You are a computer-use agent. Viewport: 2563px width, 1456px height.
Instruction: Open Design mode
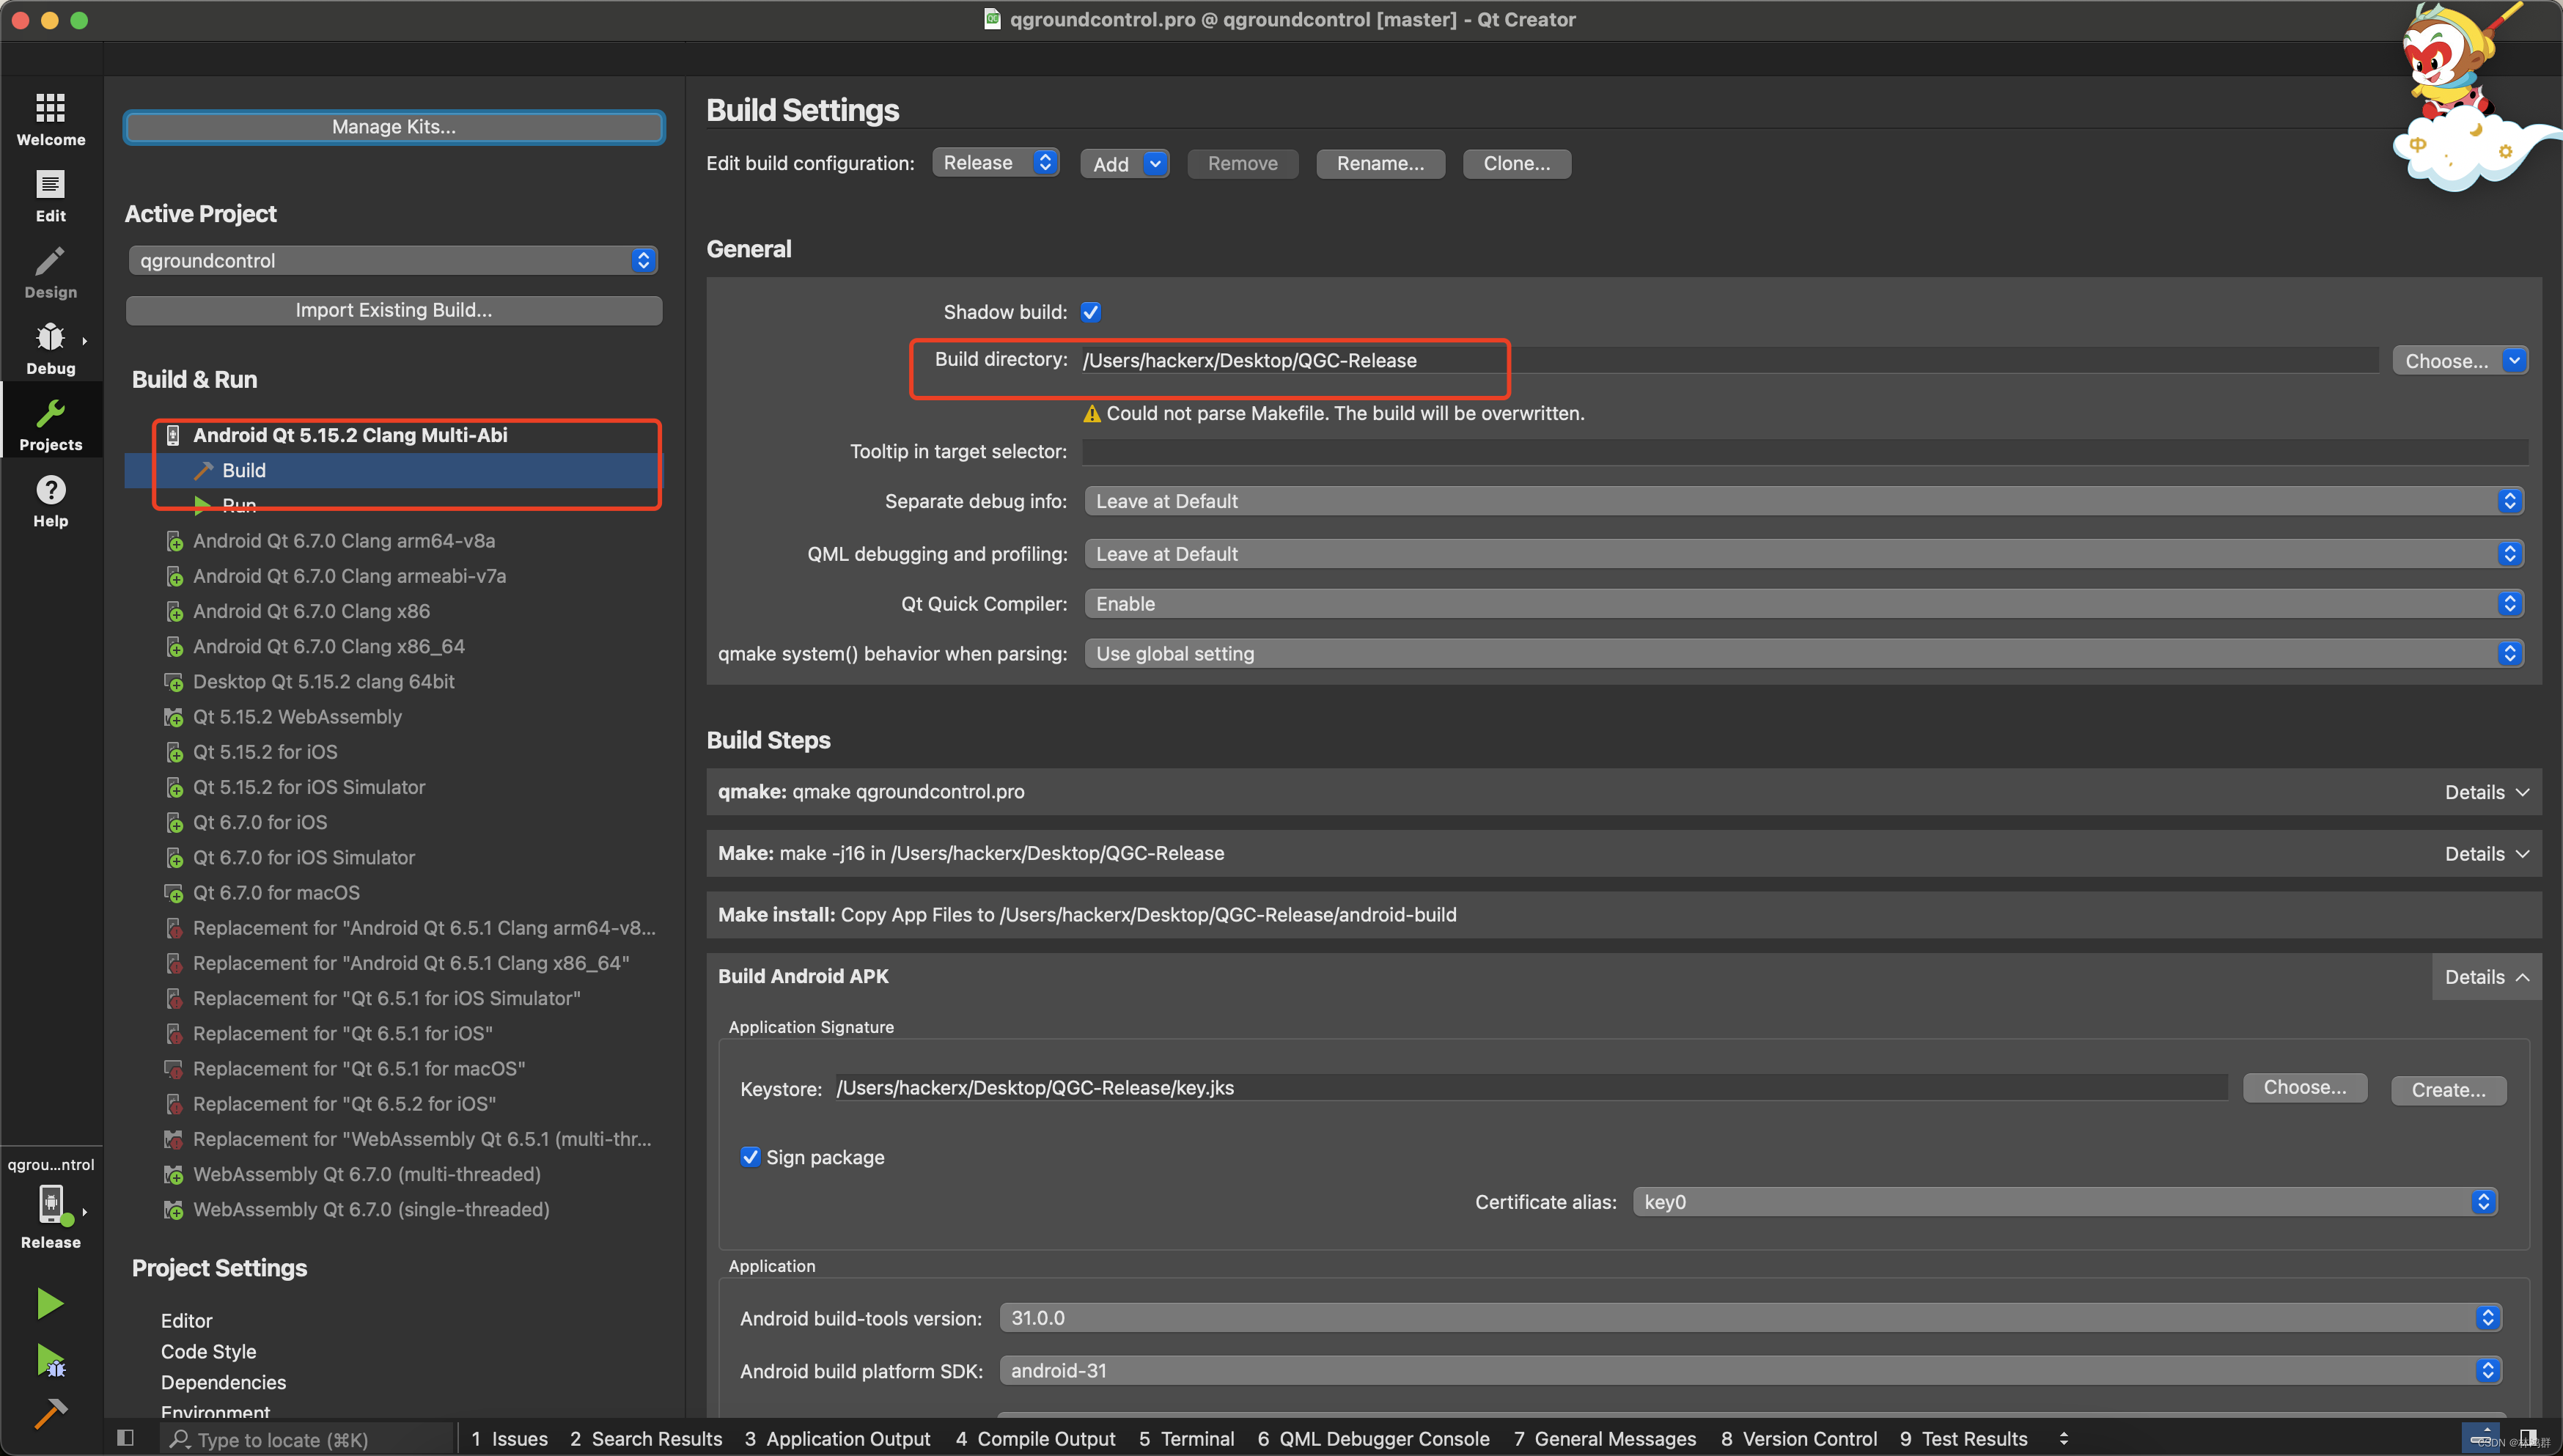(x=50, y=272)
